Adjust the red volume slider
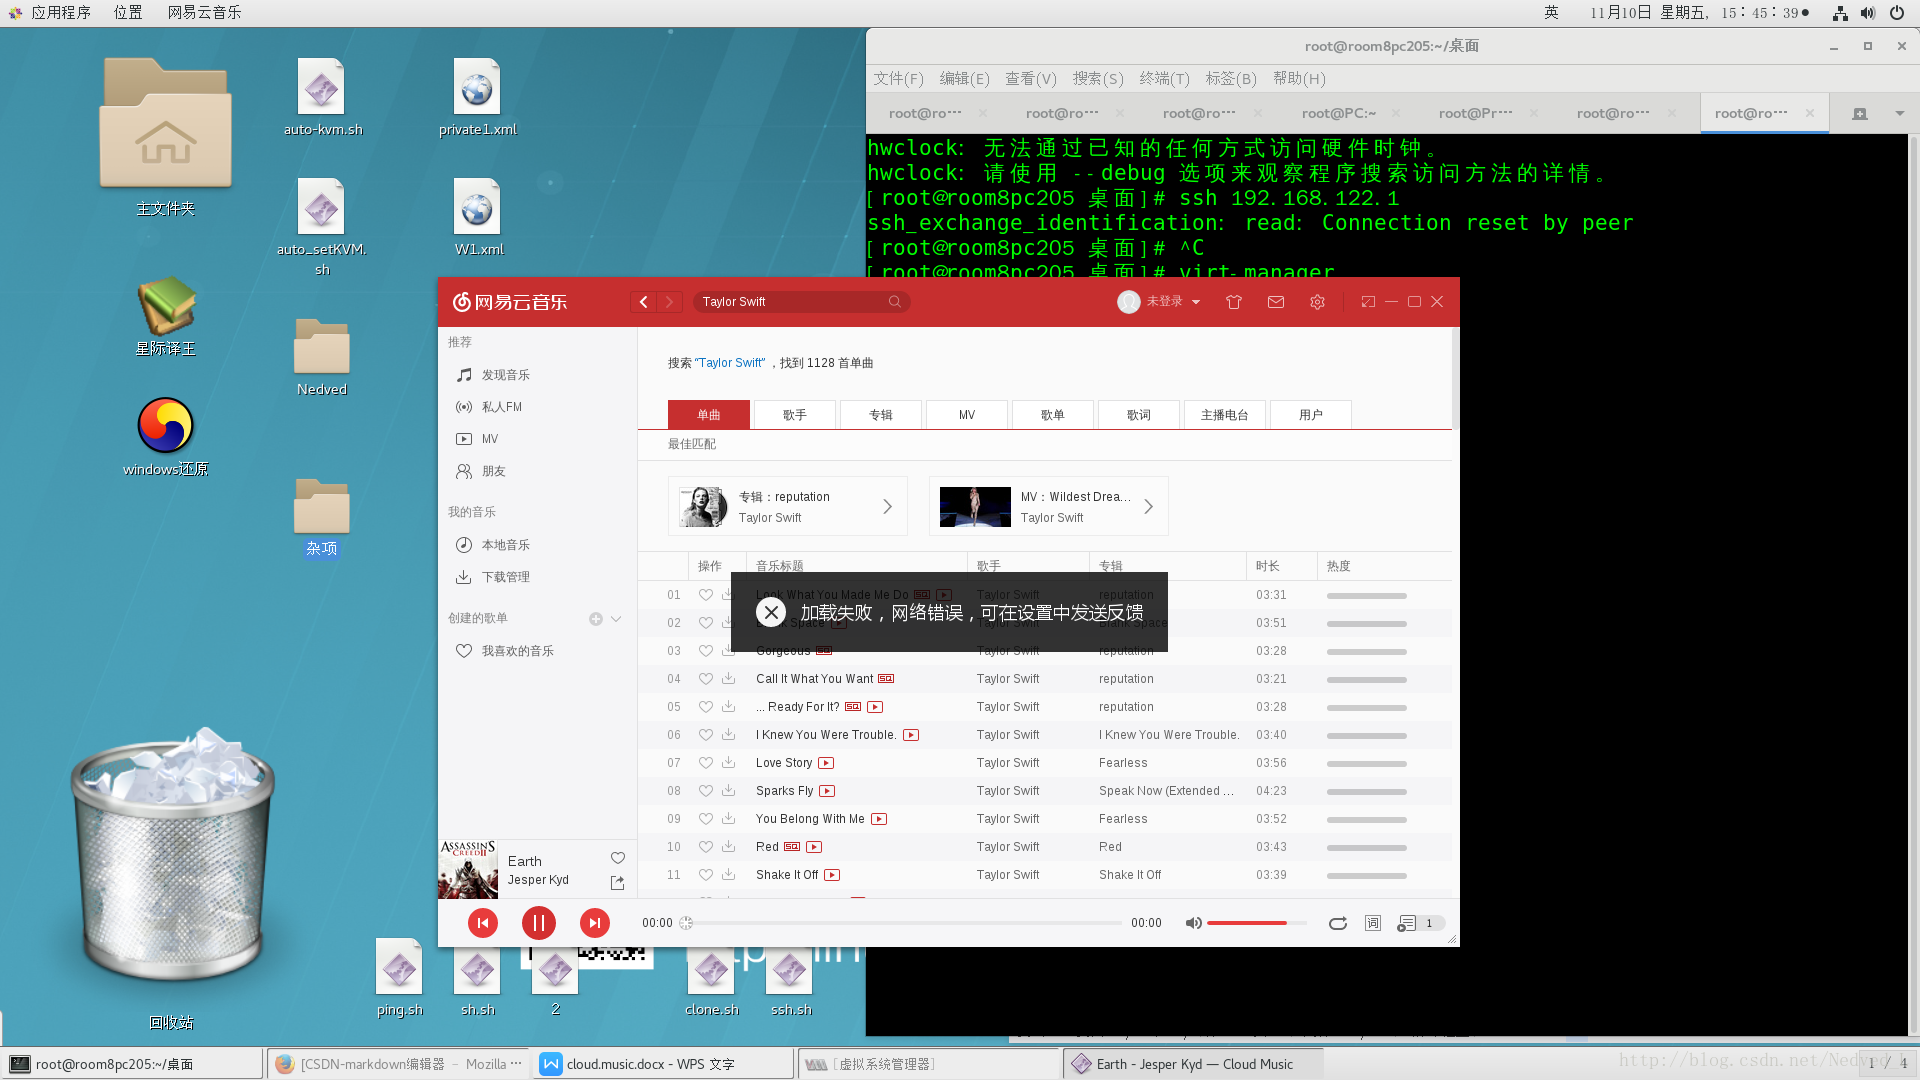This screenshot has height=1080, width=1920. (1256, 923)
